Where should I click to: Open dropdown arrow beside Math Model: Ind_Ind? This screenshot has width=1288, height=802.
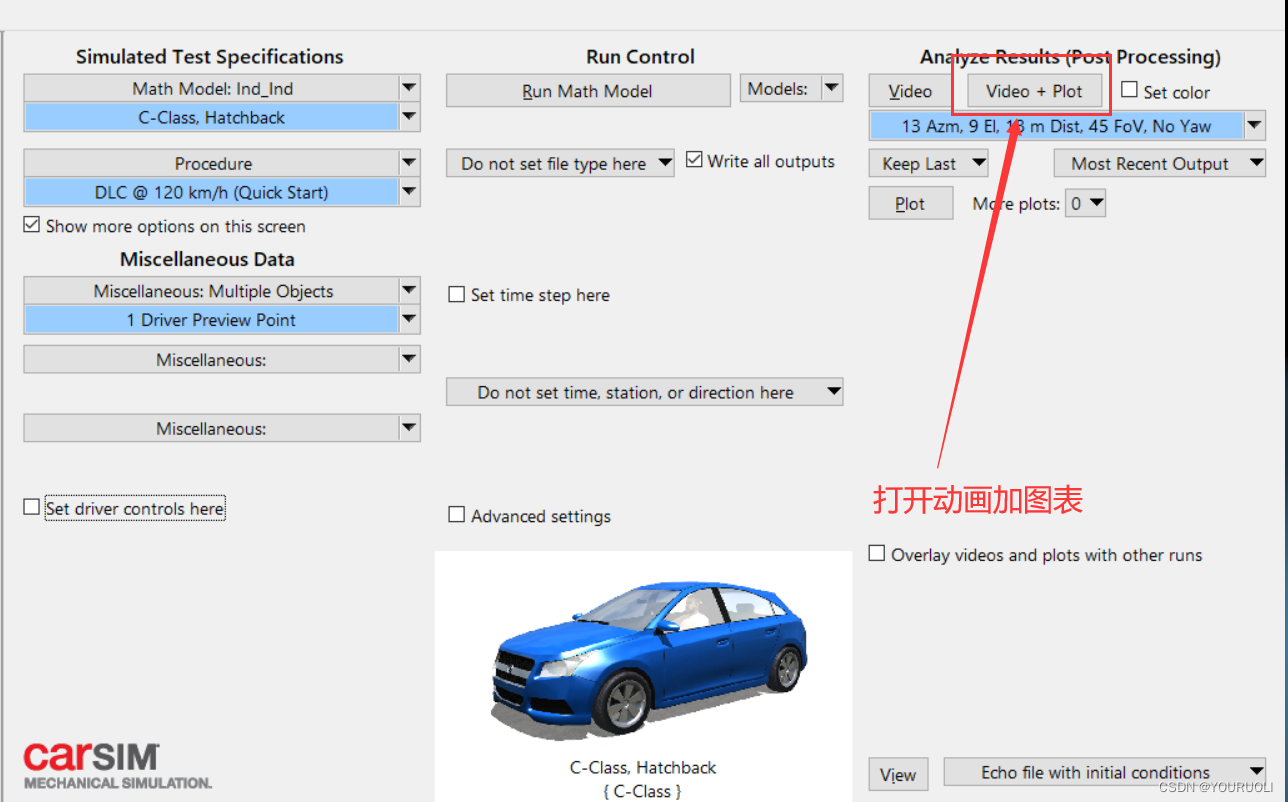(409, 88)
